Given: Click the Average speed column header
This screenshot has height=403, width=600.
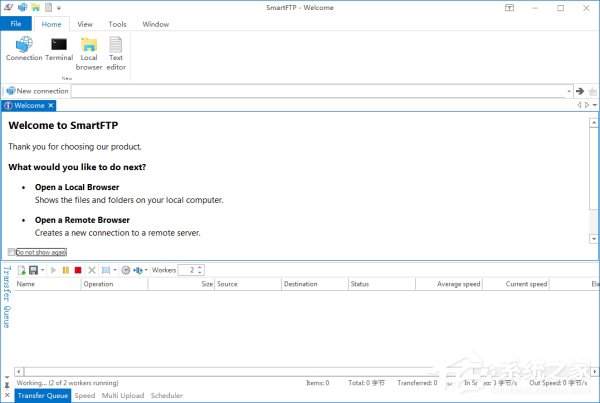Looking at the screenshot, I should pos(449,284).
